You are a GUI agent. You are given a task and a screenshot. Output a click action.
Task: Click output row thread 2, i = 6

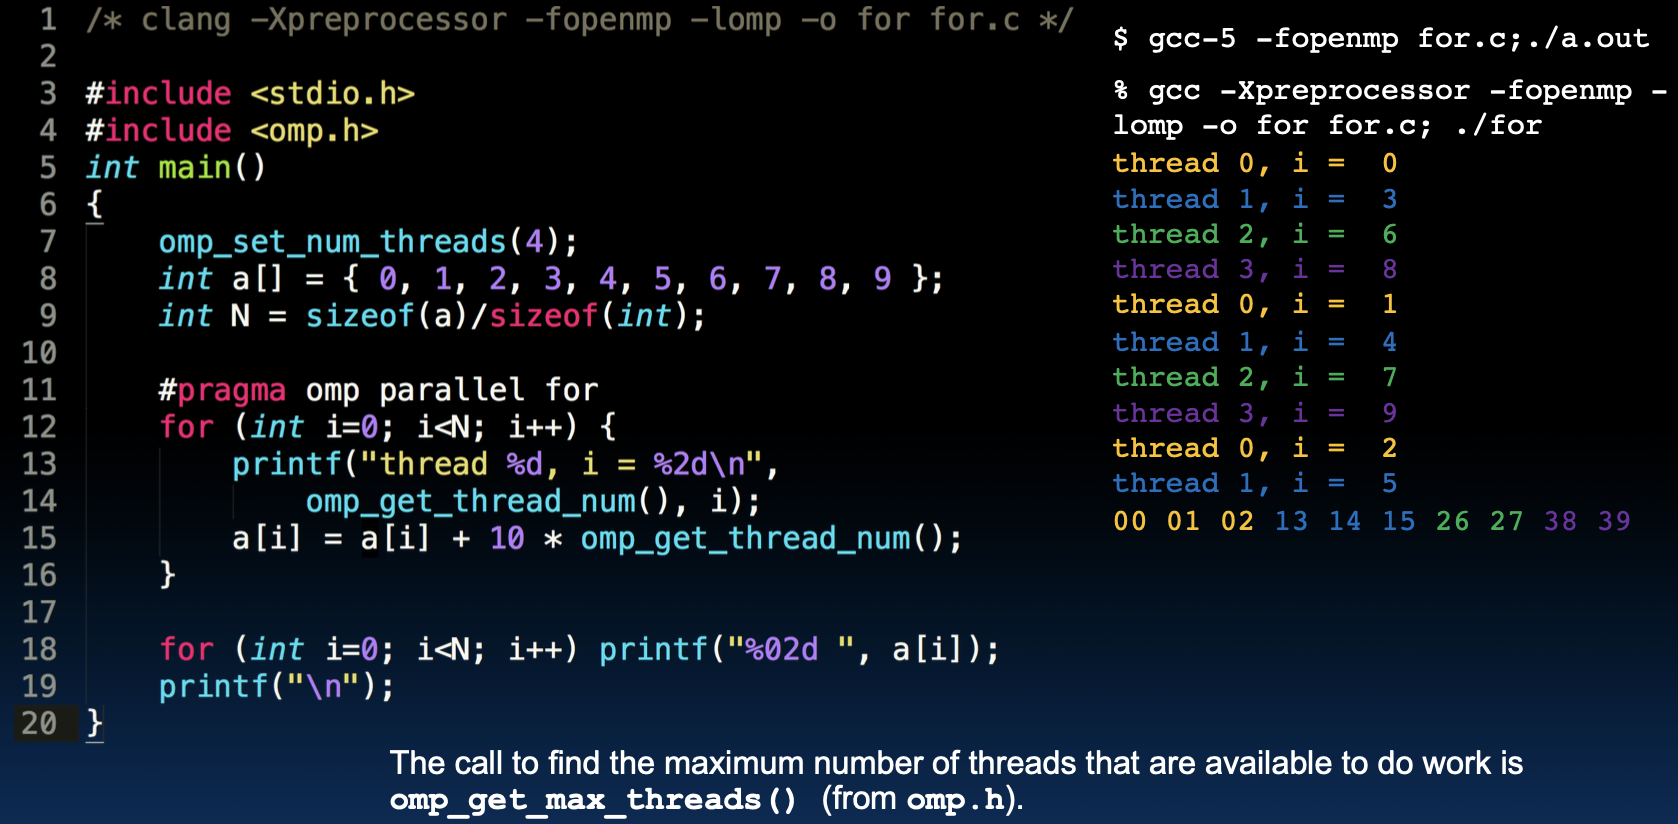(x=1255, y=234)
